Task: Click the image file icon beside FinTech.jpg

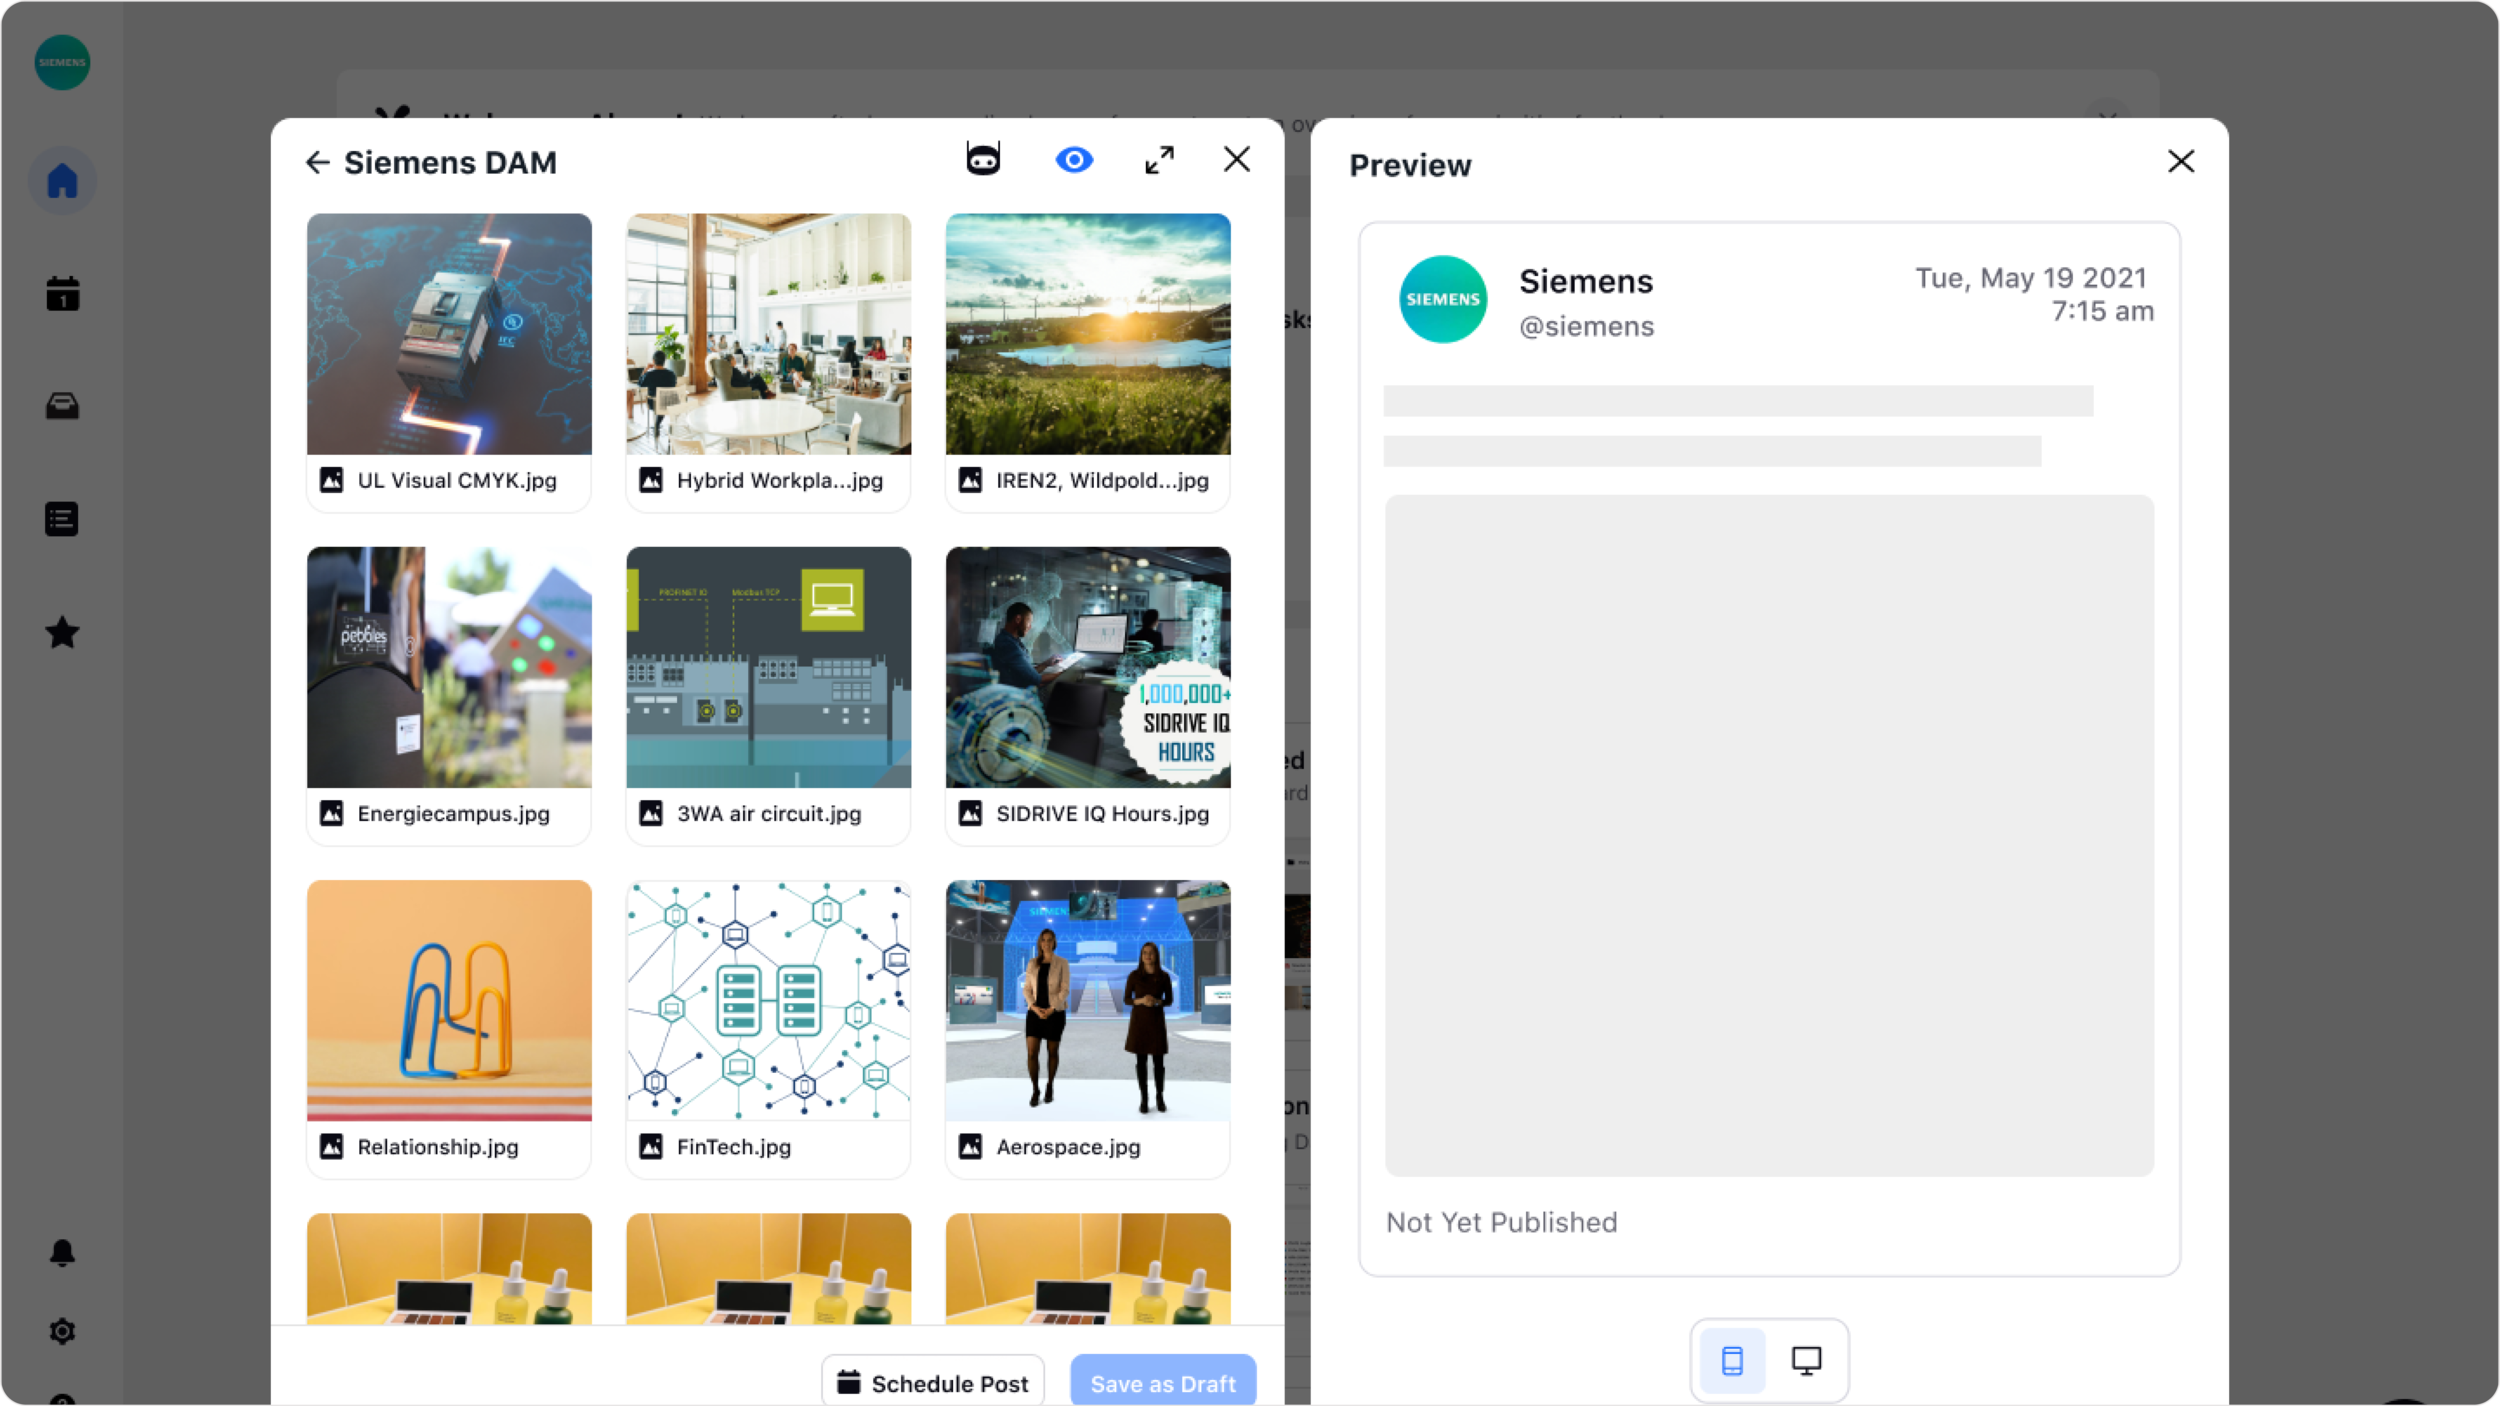Action: coord(651,1147)
